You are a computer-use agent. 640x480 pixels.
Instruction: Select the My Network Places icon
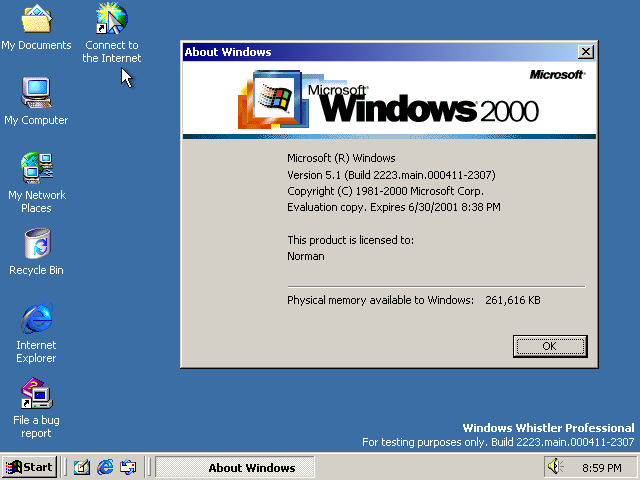tap(36, 168)
